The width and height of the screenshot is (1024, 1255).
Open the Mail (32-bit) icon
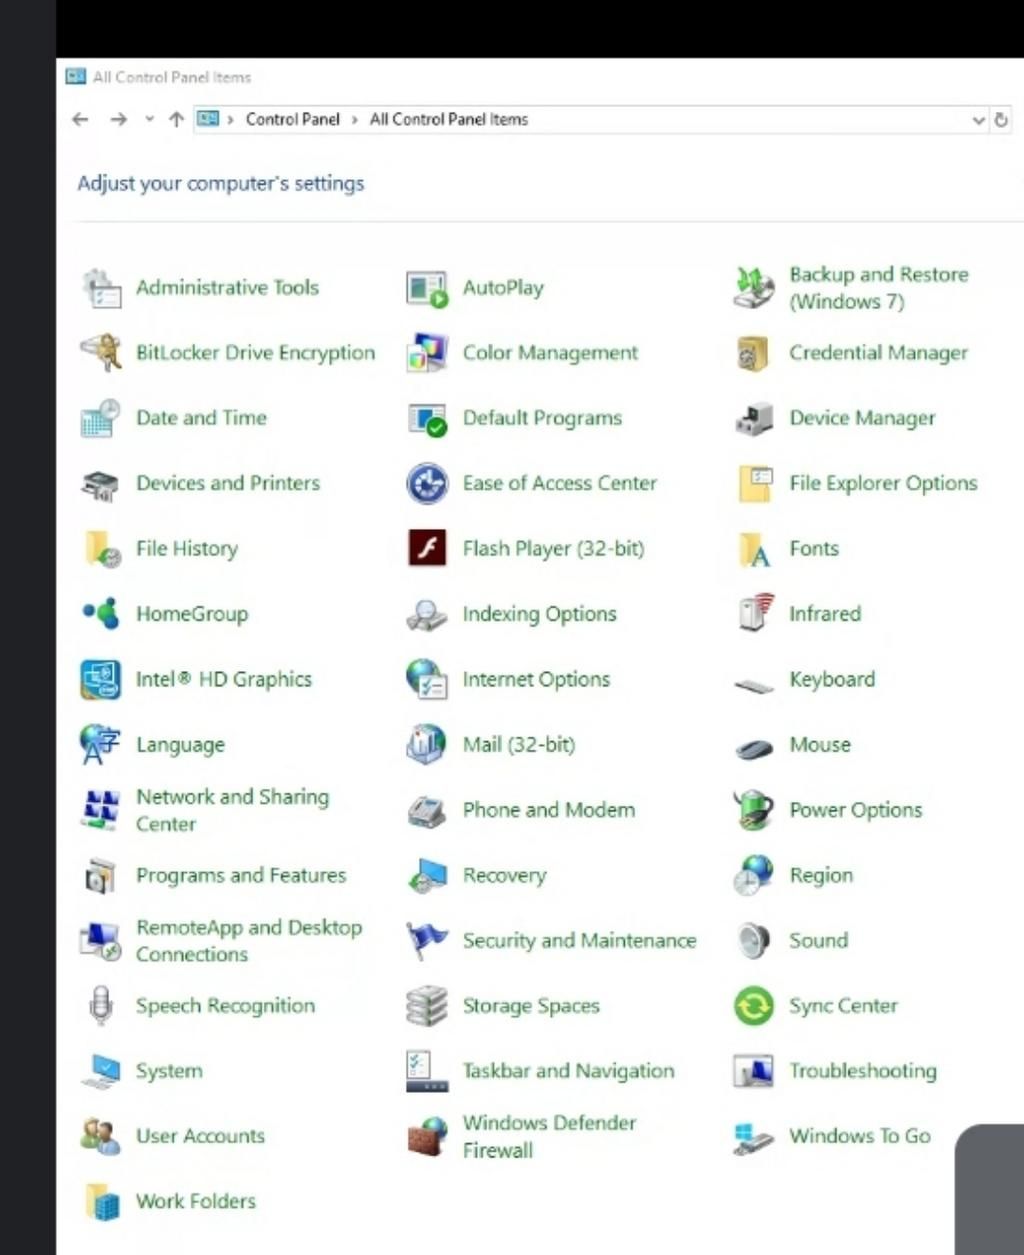click(426, 745)
